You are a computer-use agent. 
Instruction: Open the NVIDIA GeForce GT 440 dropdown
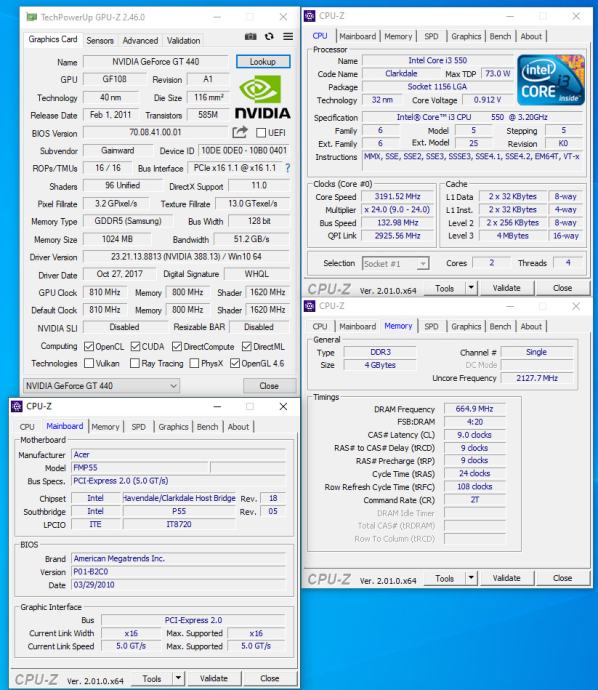pyautogui.click(x=101, y=386)
